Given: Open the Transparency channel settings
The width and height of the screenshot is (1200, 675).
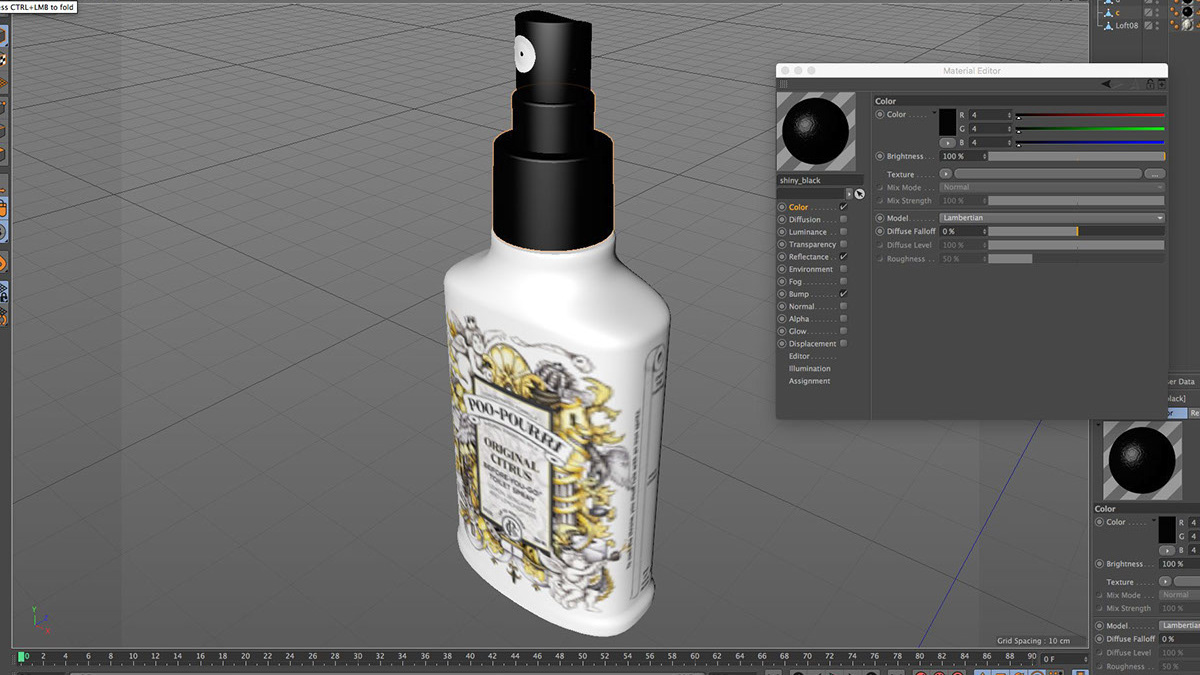Looking at the screenshot, I should coord(812,244).
